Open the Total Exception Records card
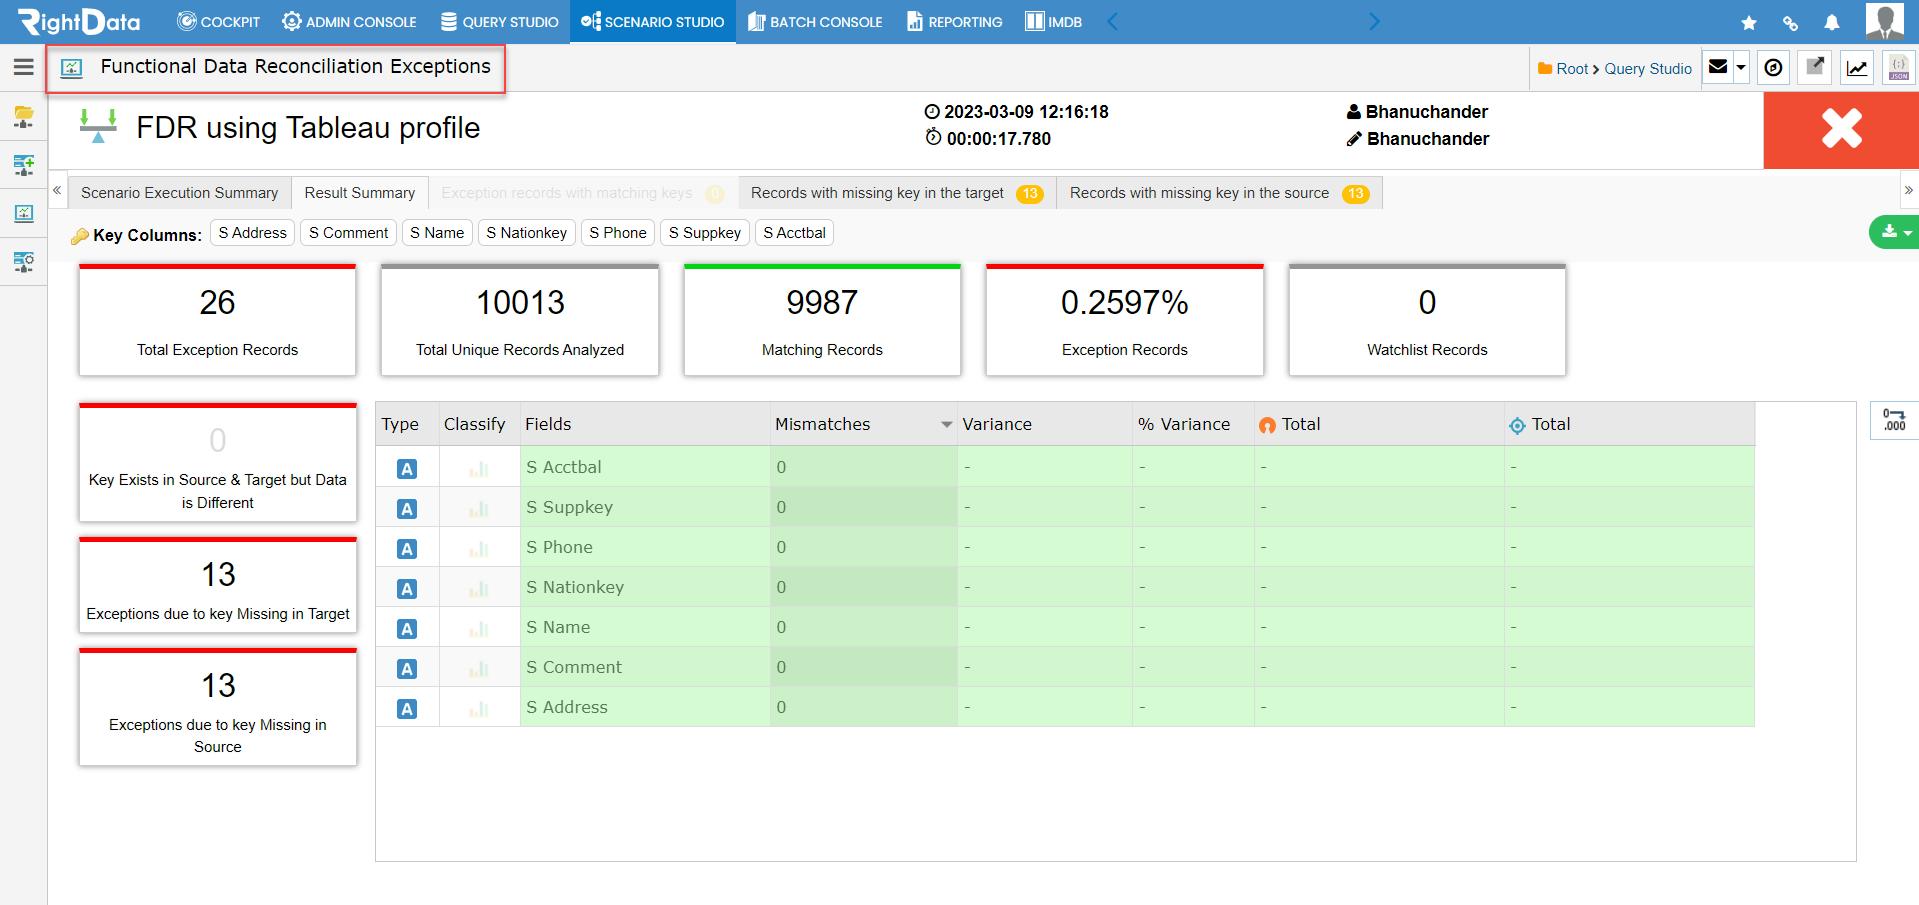The height and width of the screenshot is (905, 1919). 217,320
